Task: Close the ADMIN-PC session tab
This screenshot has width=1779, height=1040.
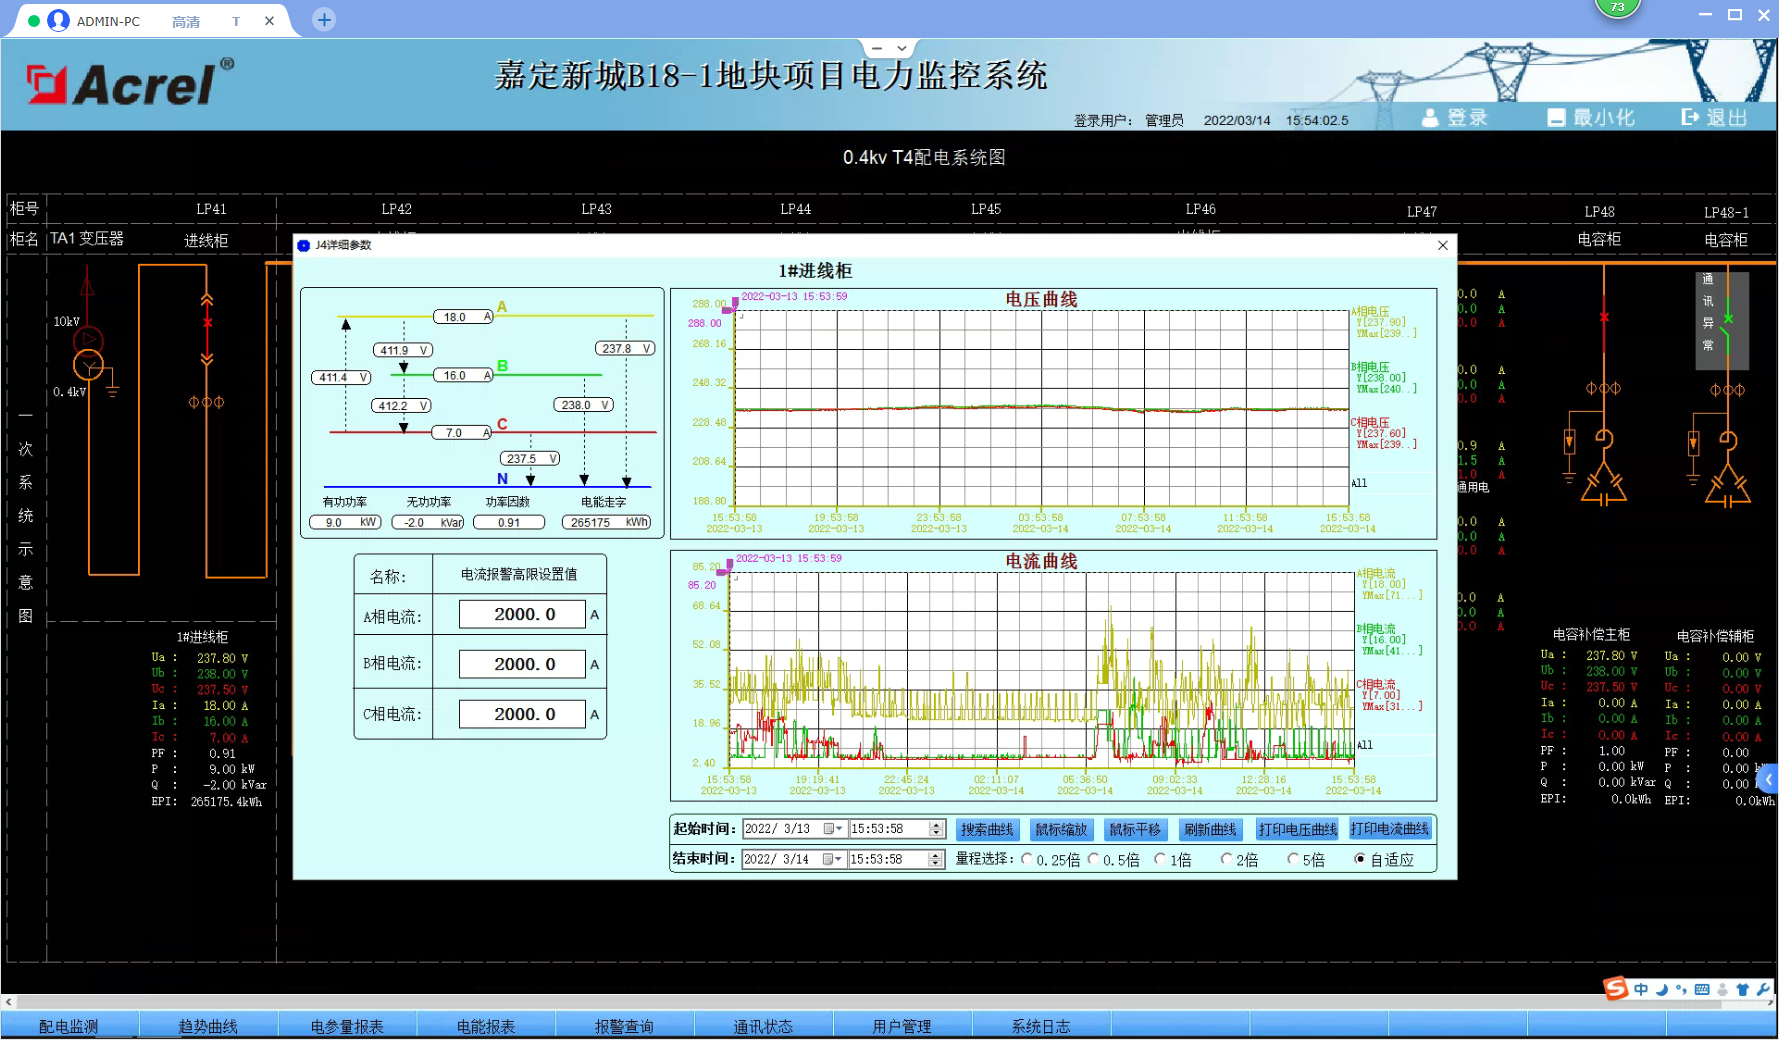Action: [269, 21]
